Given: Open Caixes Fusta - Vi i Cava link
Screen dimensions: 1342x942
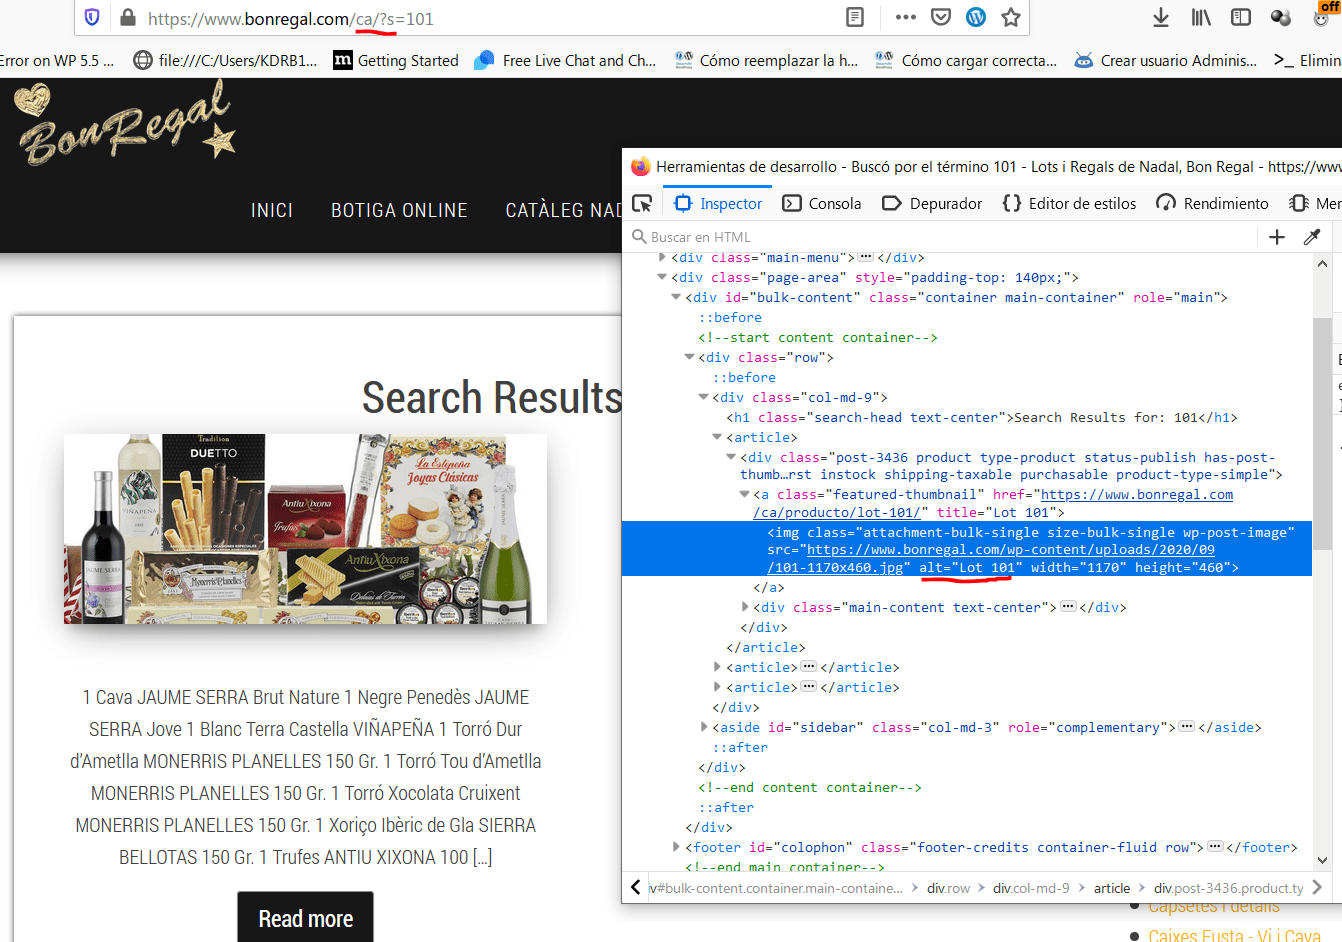Looking at the screenshot, I should pos(1235,934).
